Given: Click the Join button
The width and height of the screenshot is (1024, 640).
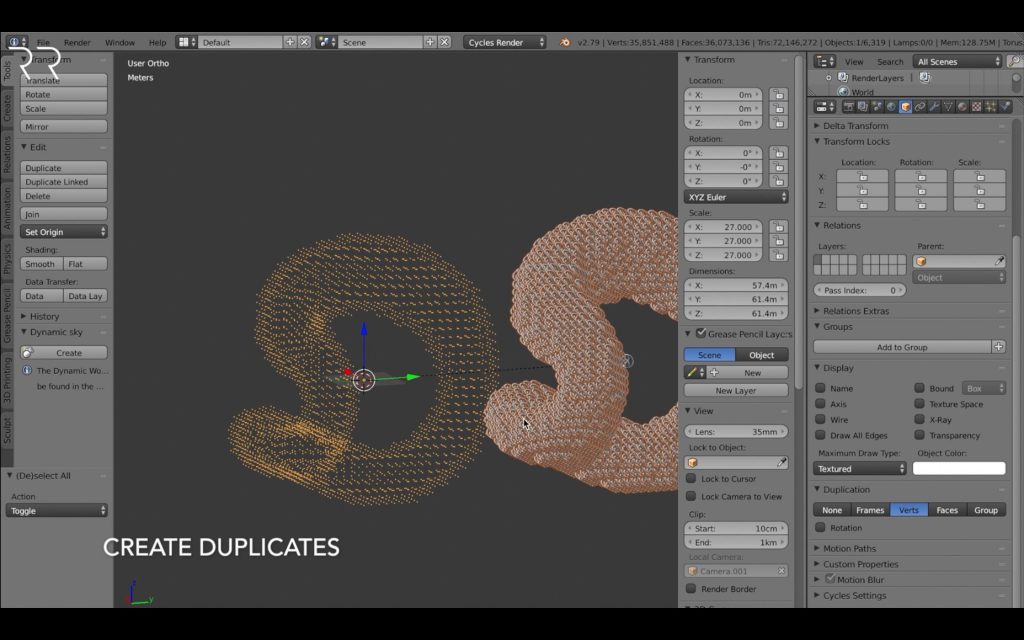Looking at the screenshot, I should click(x=64, y=214).
